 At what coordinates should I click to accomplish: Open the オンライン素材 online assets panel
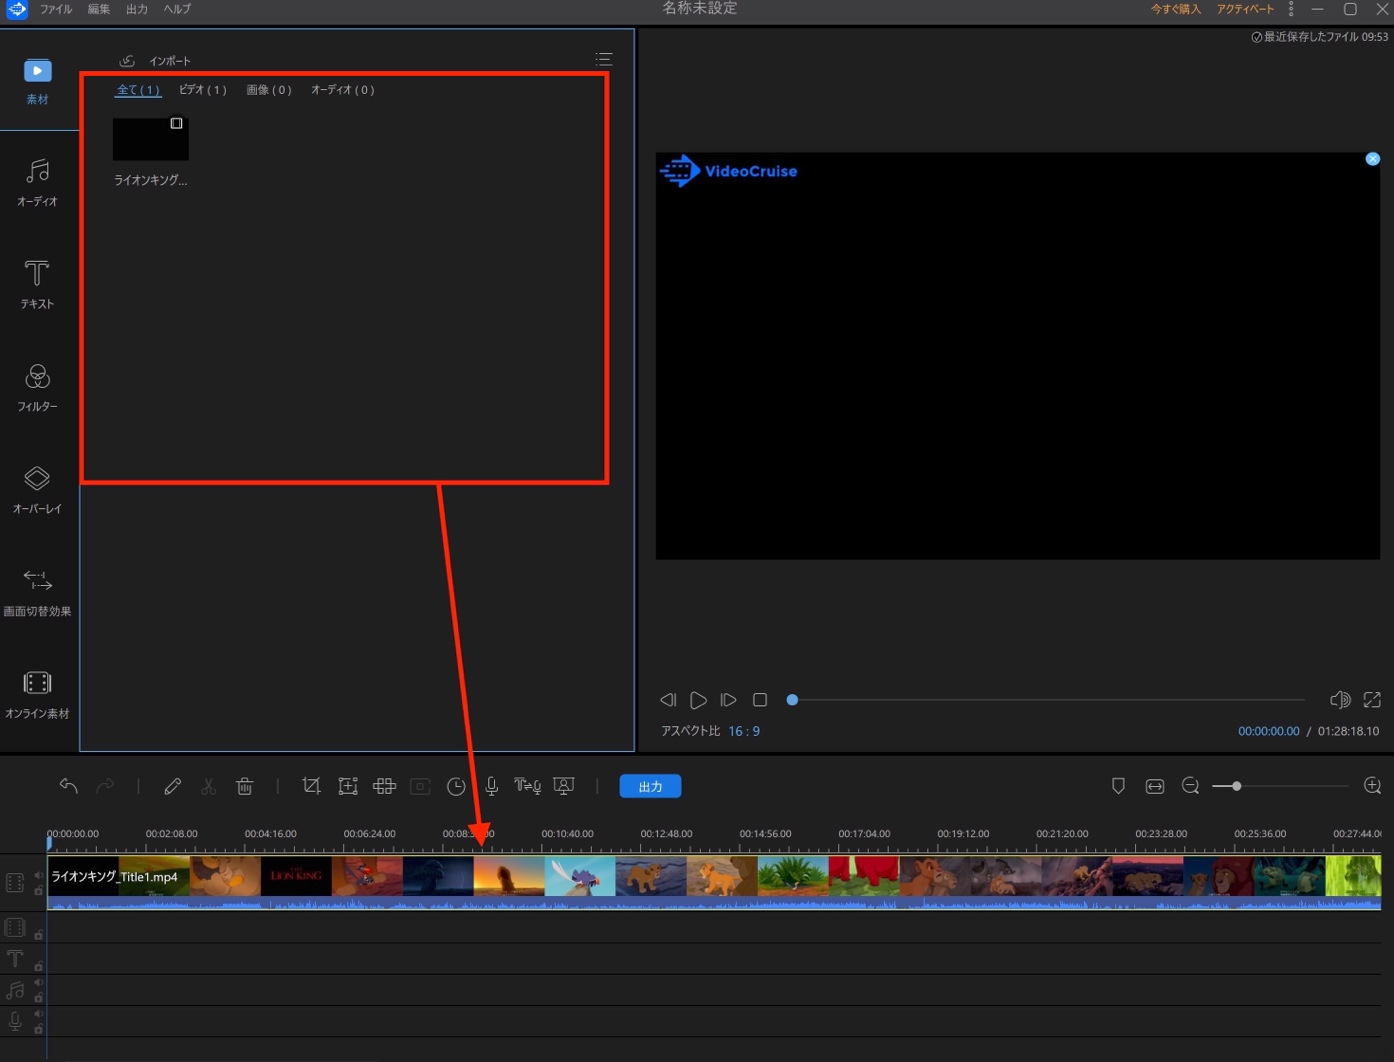pyautogui.click(x=37, y=695)
